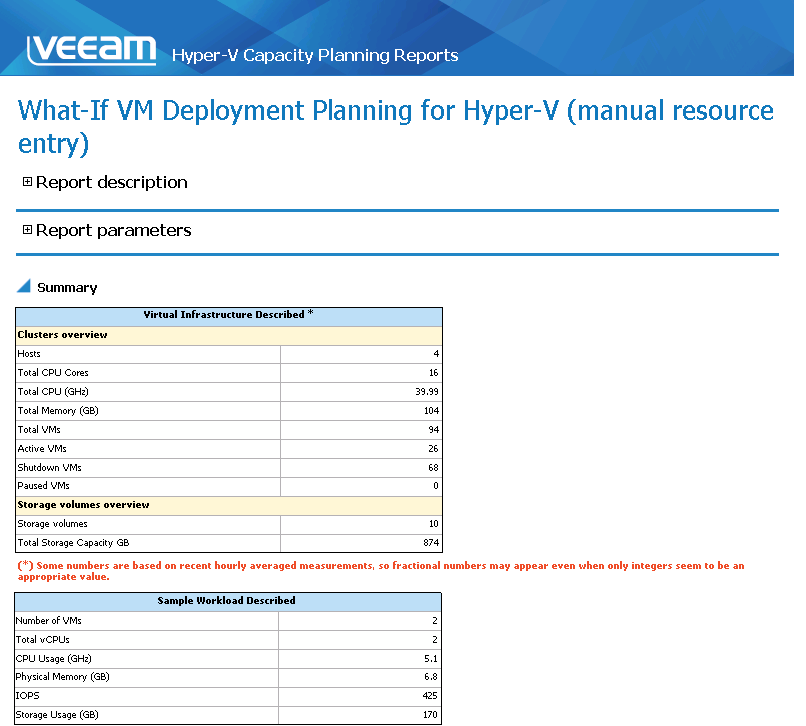Click the storage capacity value 874
Screen dimensions: 806x726
tap(431, 543)
